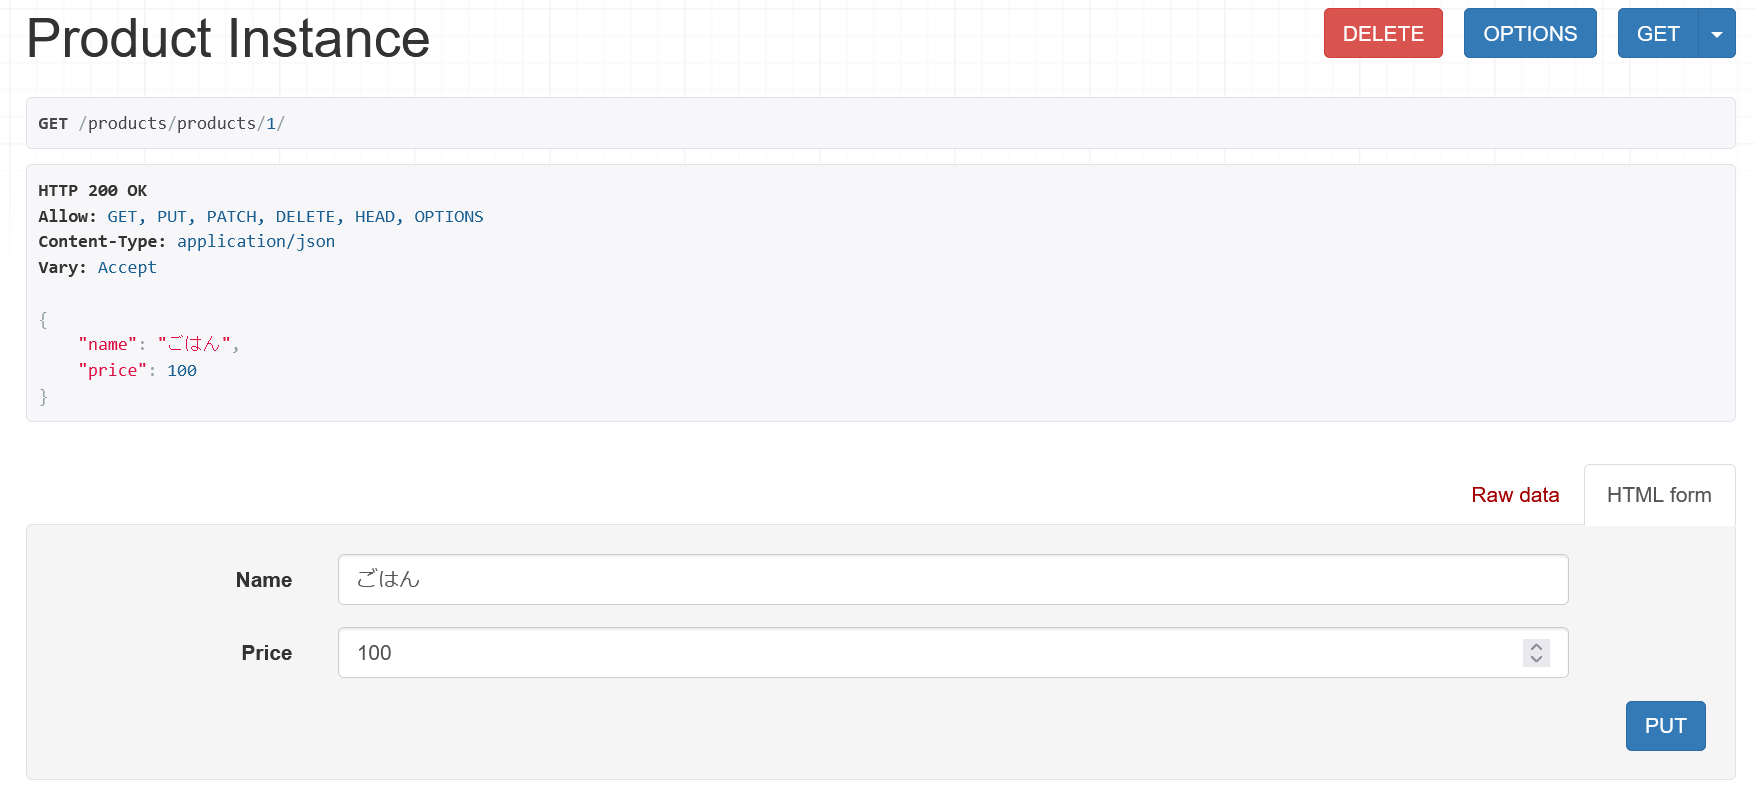Screen dimensions: 1755x789
Task: Click the Price field label
Action: tap(267, 653)
